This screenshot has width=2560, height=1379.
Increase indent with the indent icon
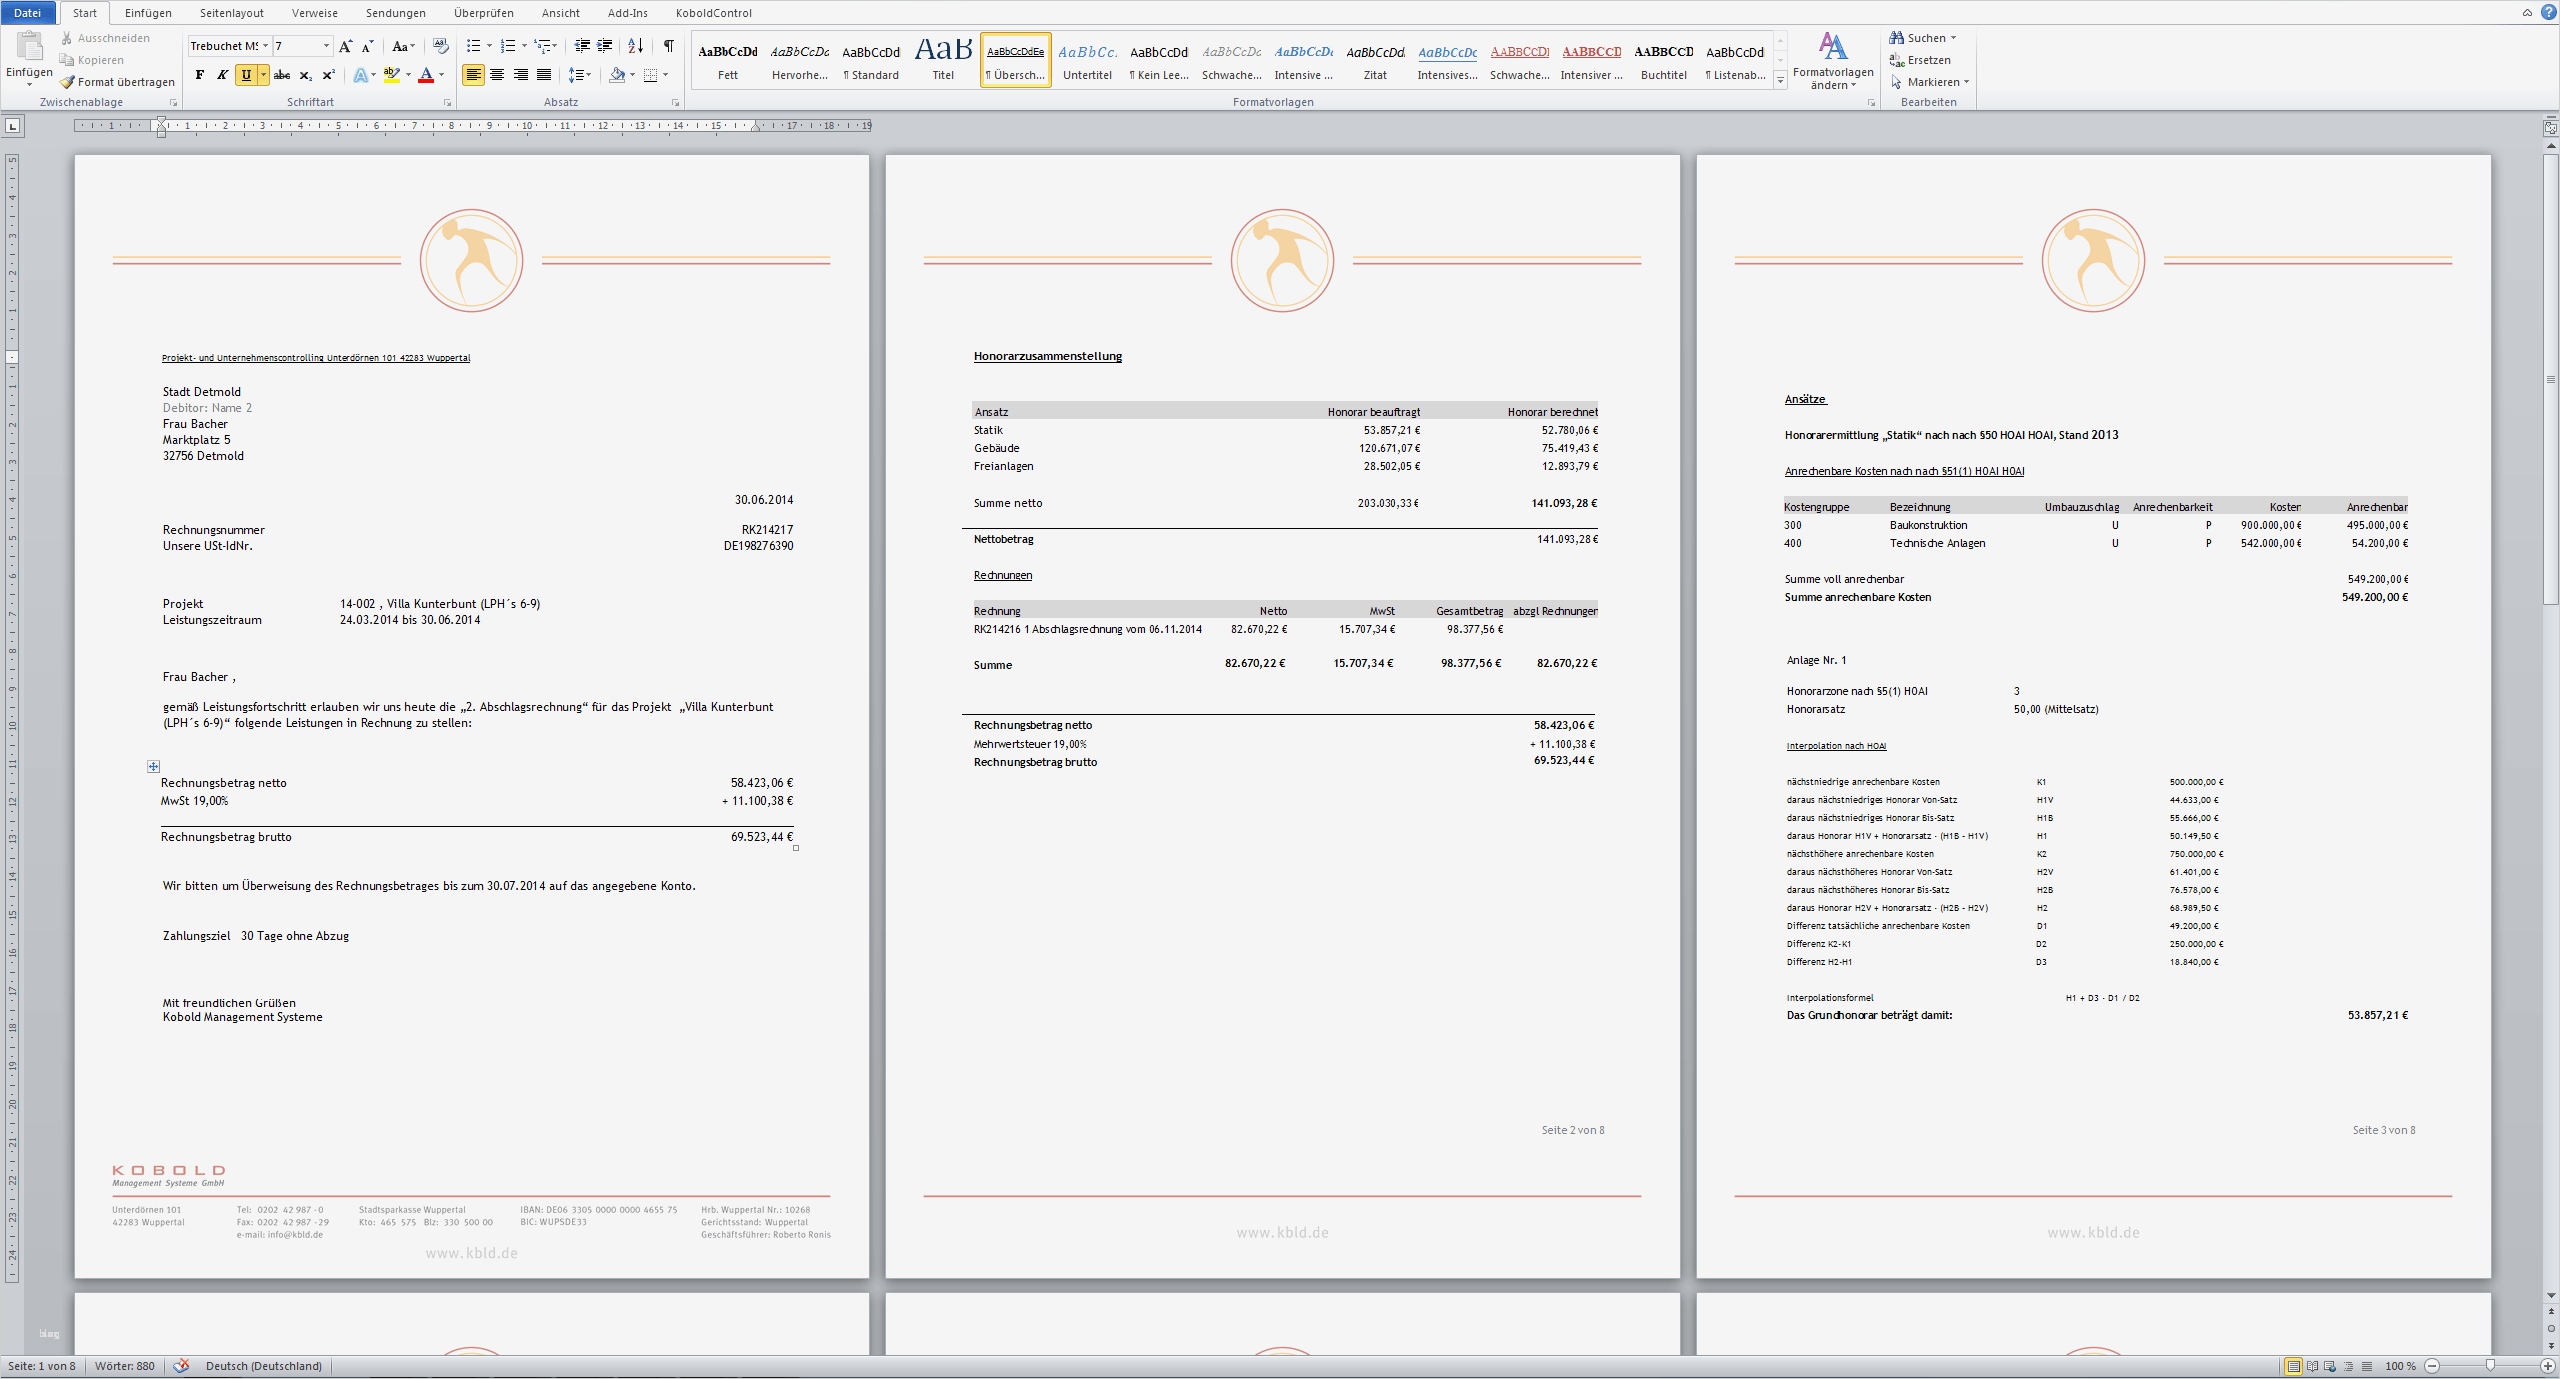pyautogui.click(x=605, y=46)
